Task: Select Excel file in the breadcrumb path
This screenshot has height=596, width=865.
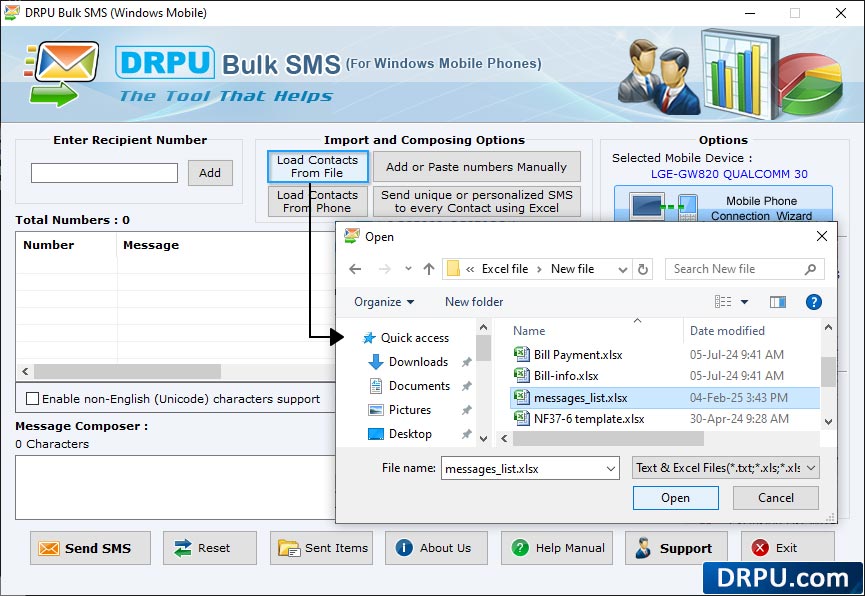Action: [505, 269]
